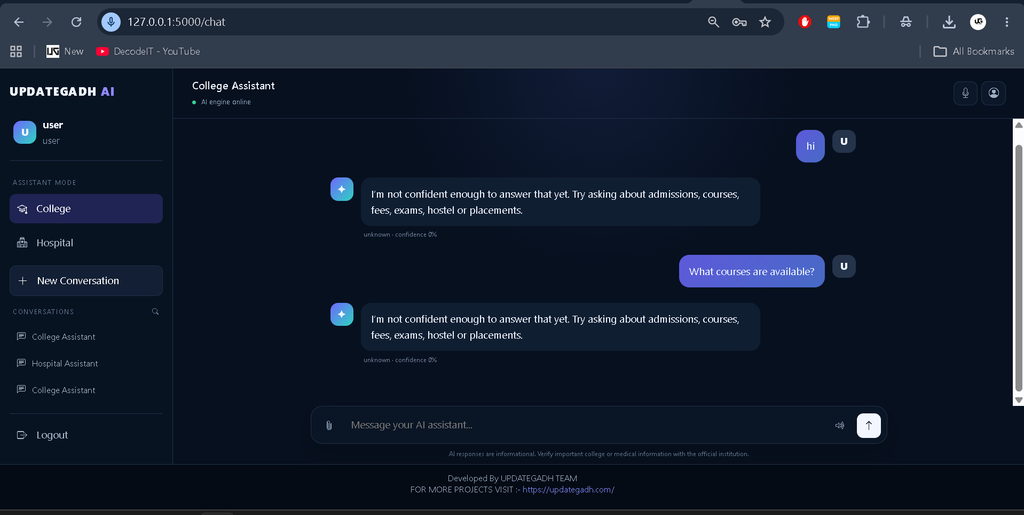Open the Extensions puzzle piece menu

click(x=863, y=22)
